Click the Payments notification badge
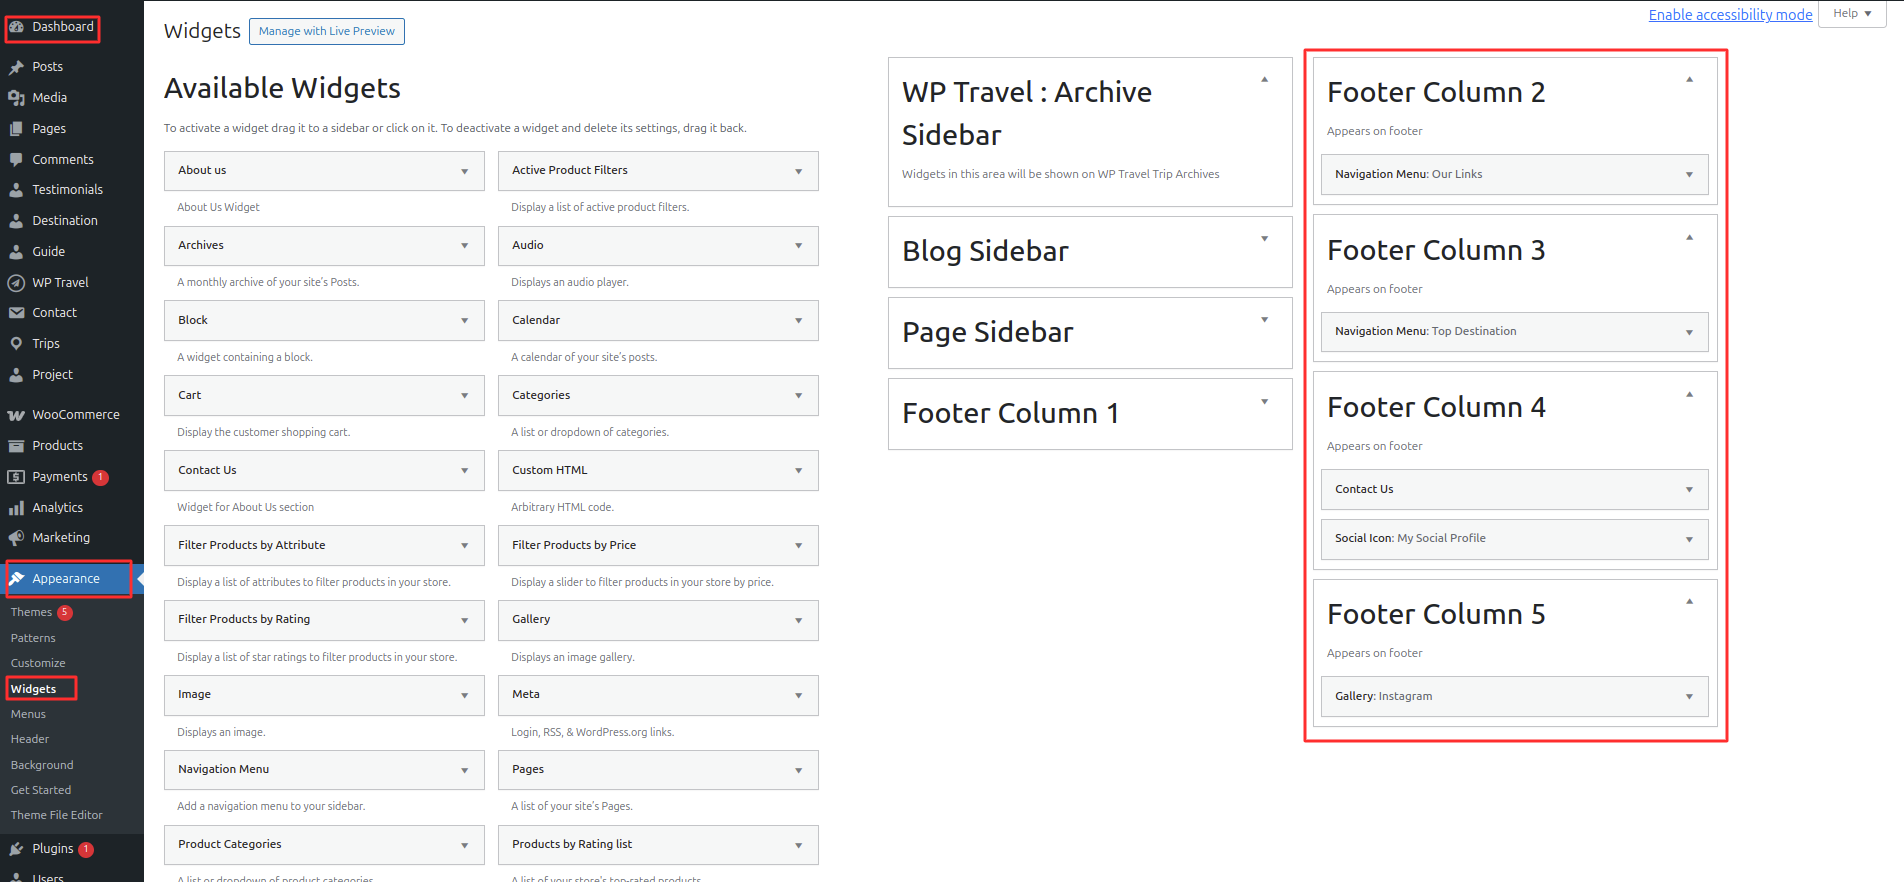Screen dimensions: 1904x882 [x=100, y=477]
